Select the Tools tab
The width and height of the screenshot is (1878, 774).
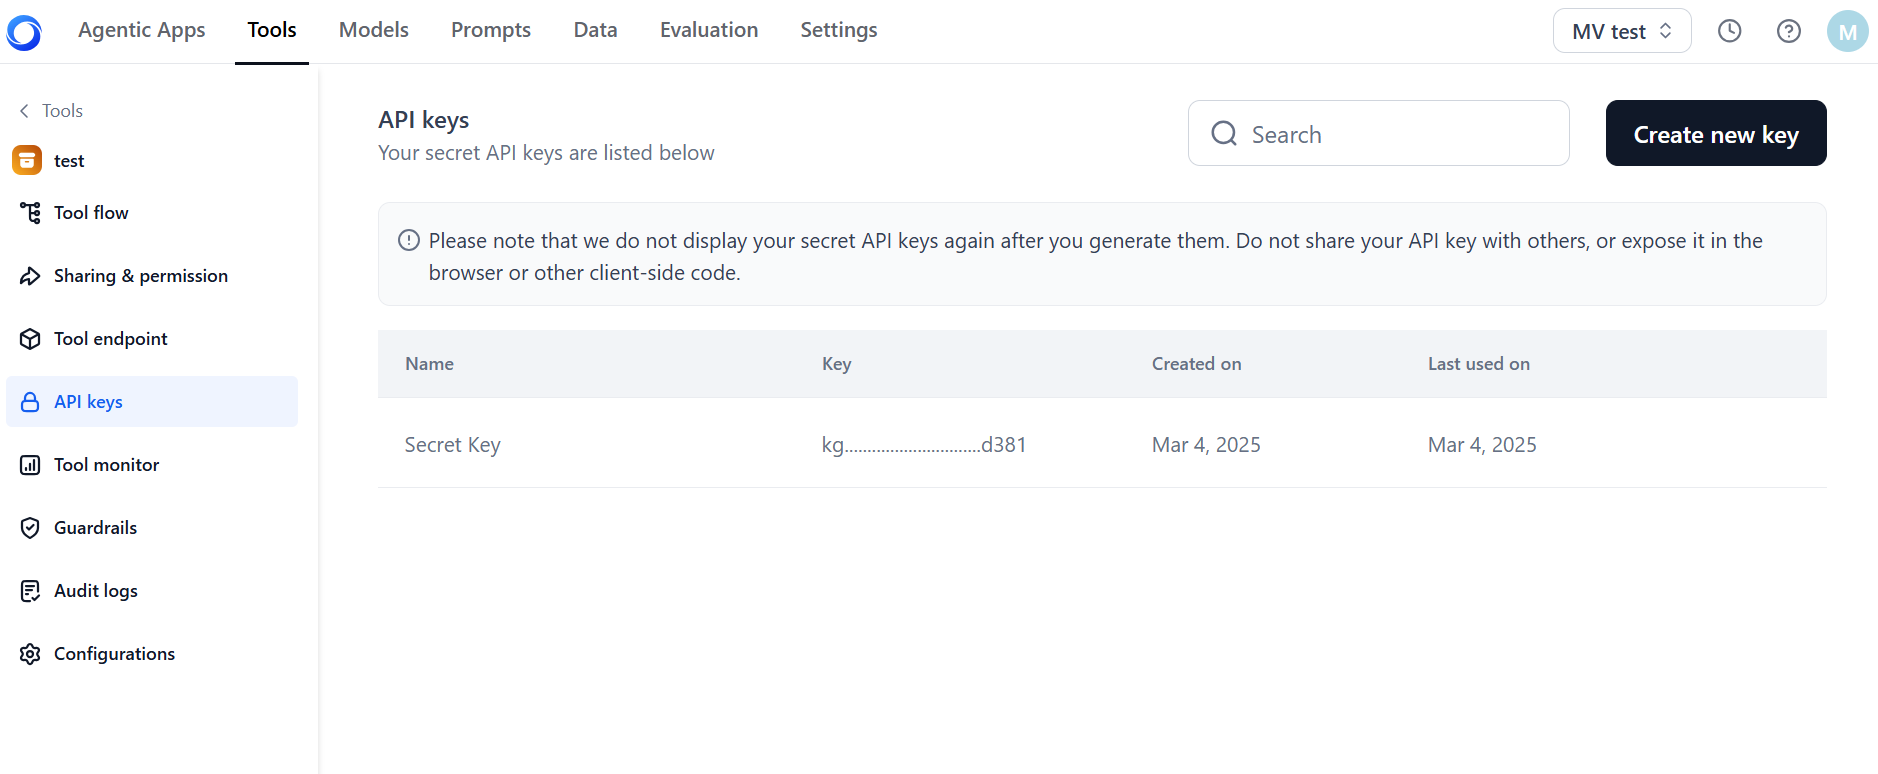point(272,30)
